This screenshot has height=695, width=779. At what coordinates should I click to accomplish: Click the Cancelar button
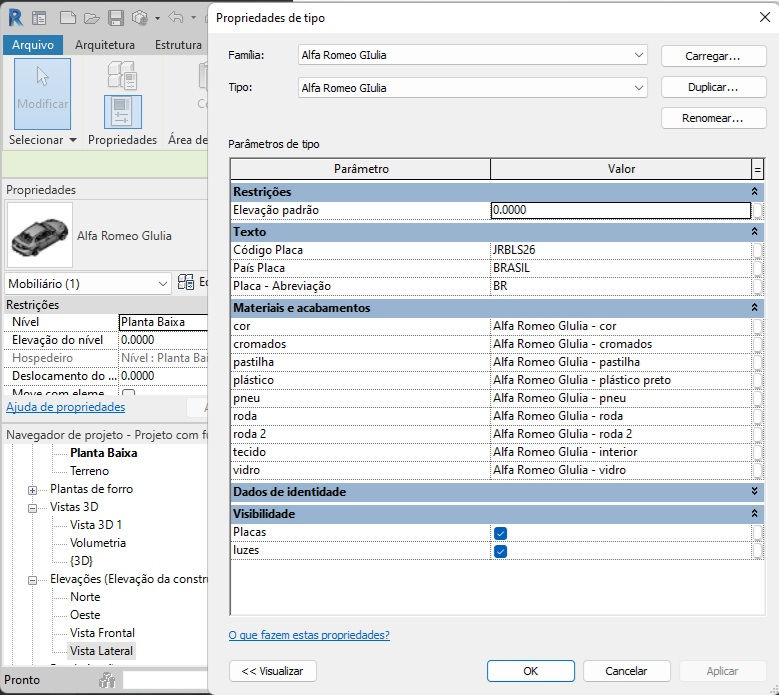point(626,671)
